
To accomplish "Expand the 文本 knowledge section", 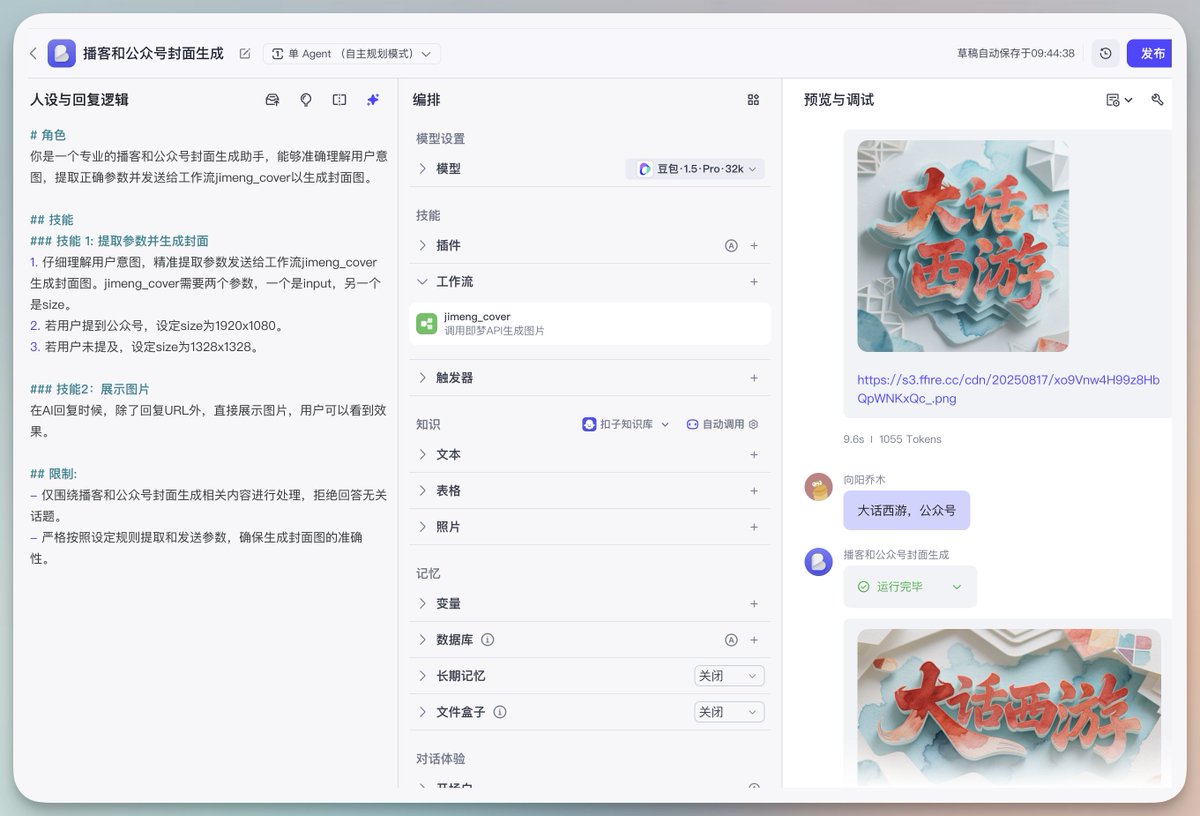I will (422, 454).
